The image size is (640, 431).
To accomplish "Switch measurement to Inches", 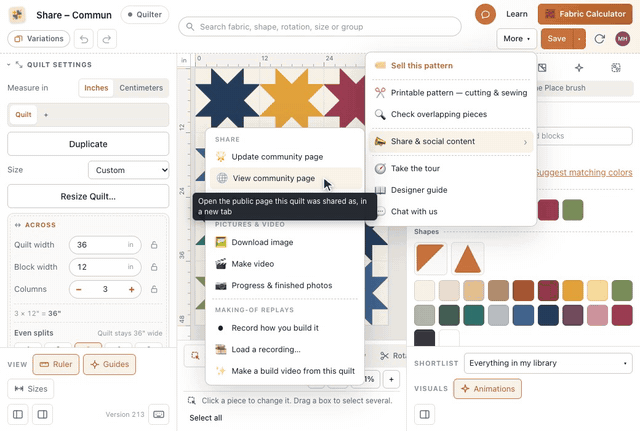I will coord(96,88).
